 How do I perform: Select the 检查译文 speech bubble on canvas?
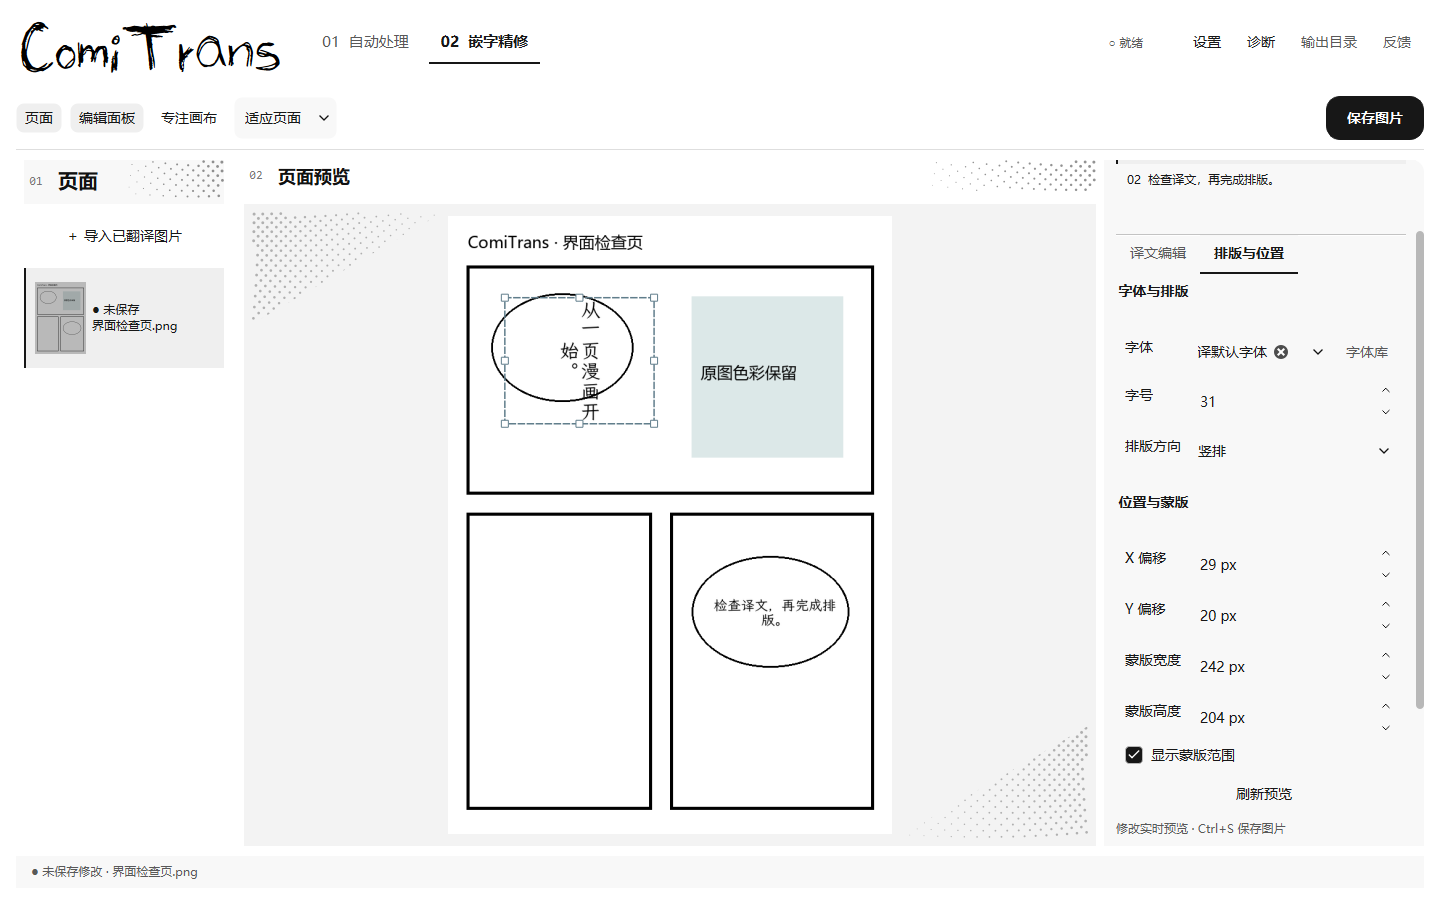point(771,612)
